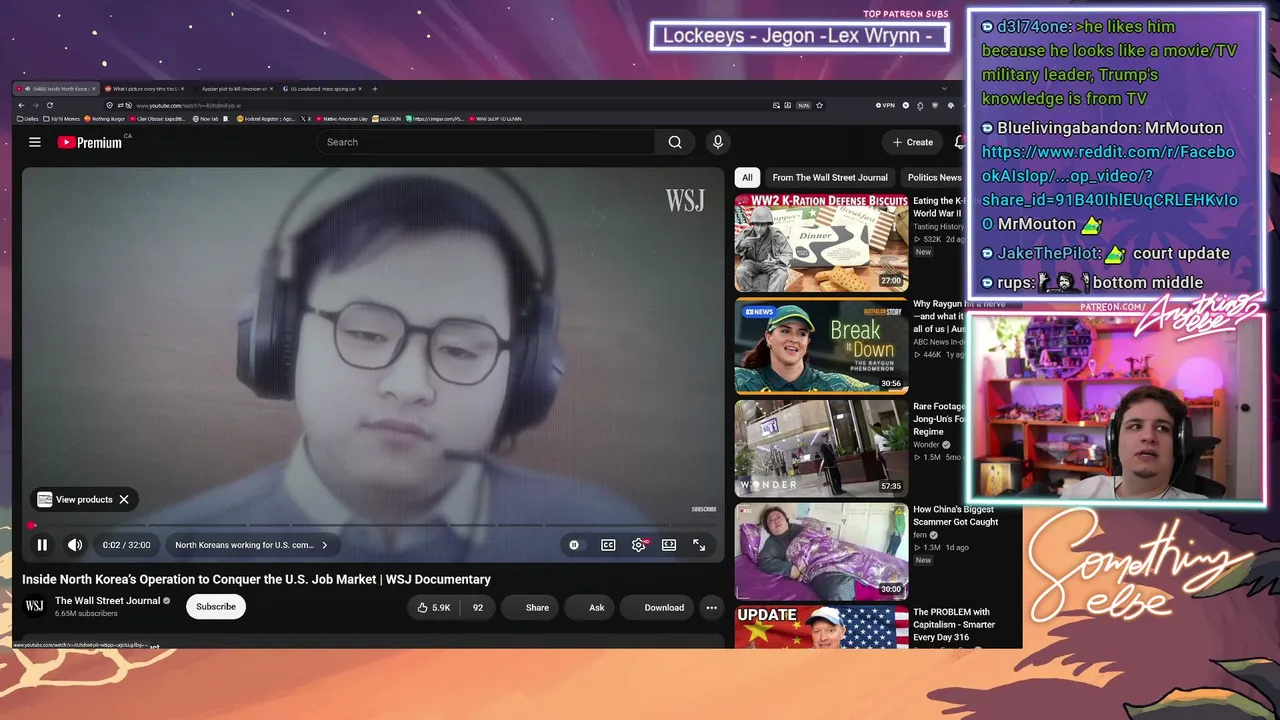Dismiss the View products overlay
This screenshot has height=720, width=1280.
(124, 499)
